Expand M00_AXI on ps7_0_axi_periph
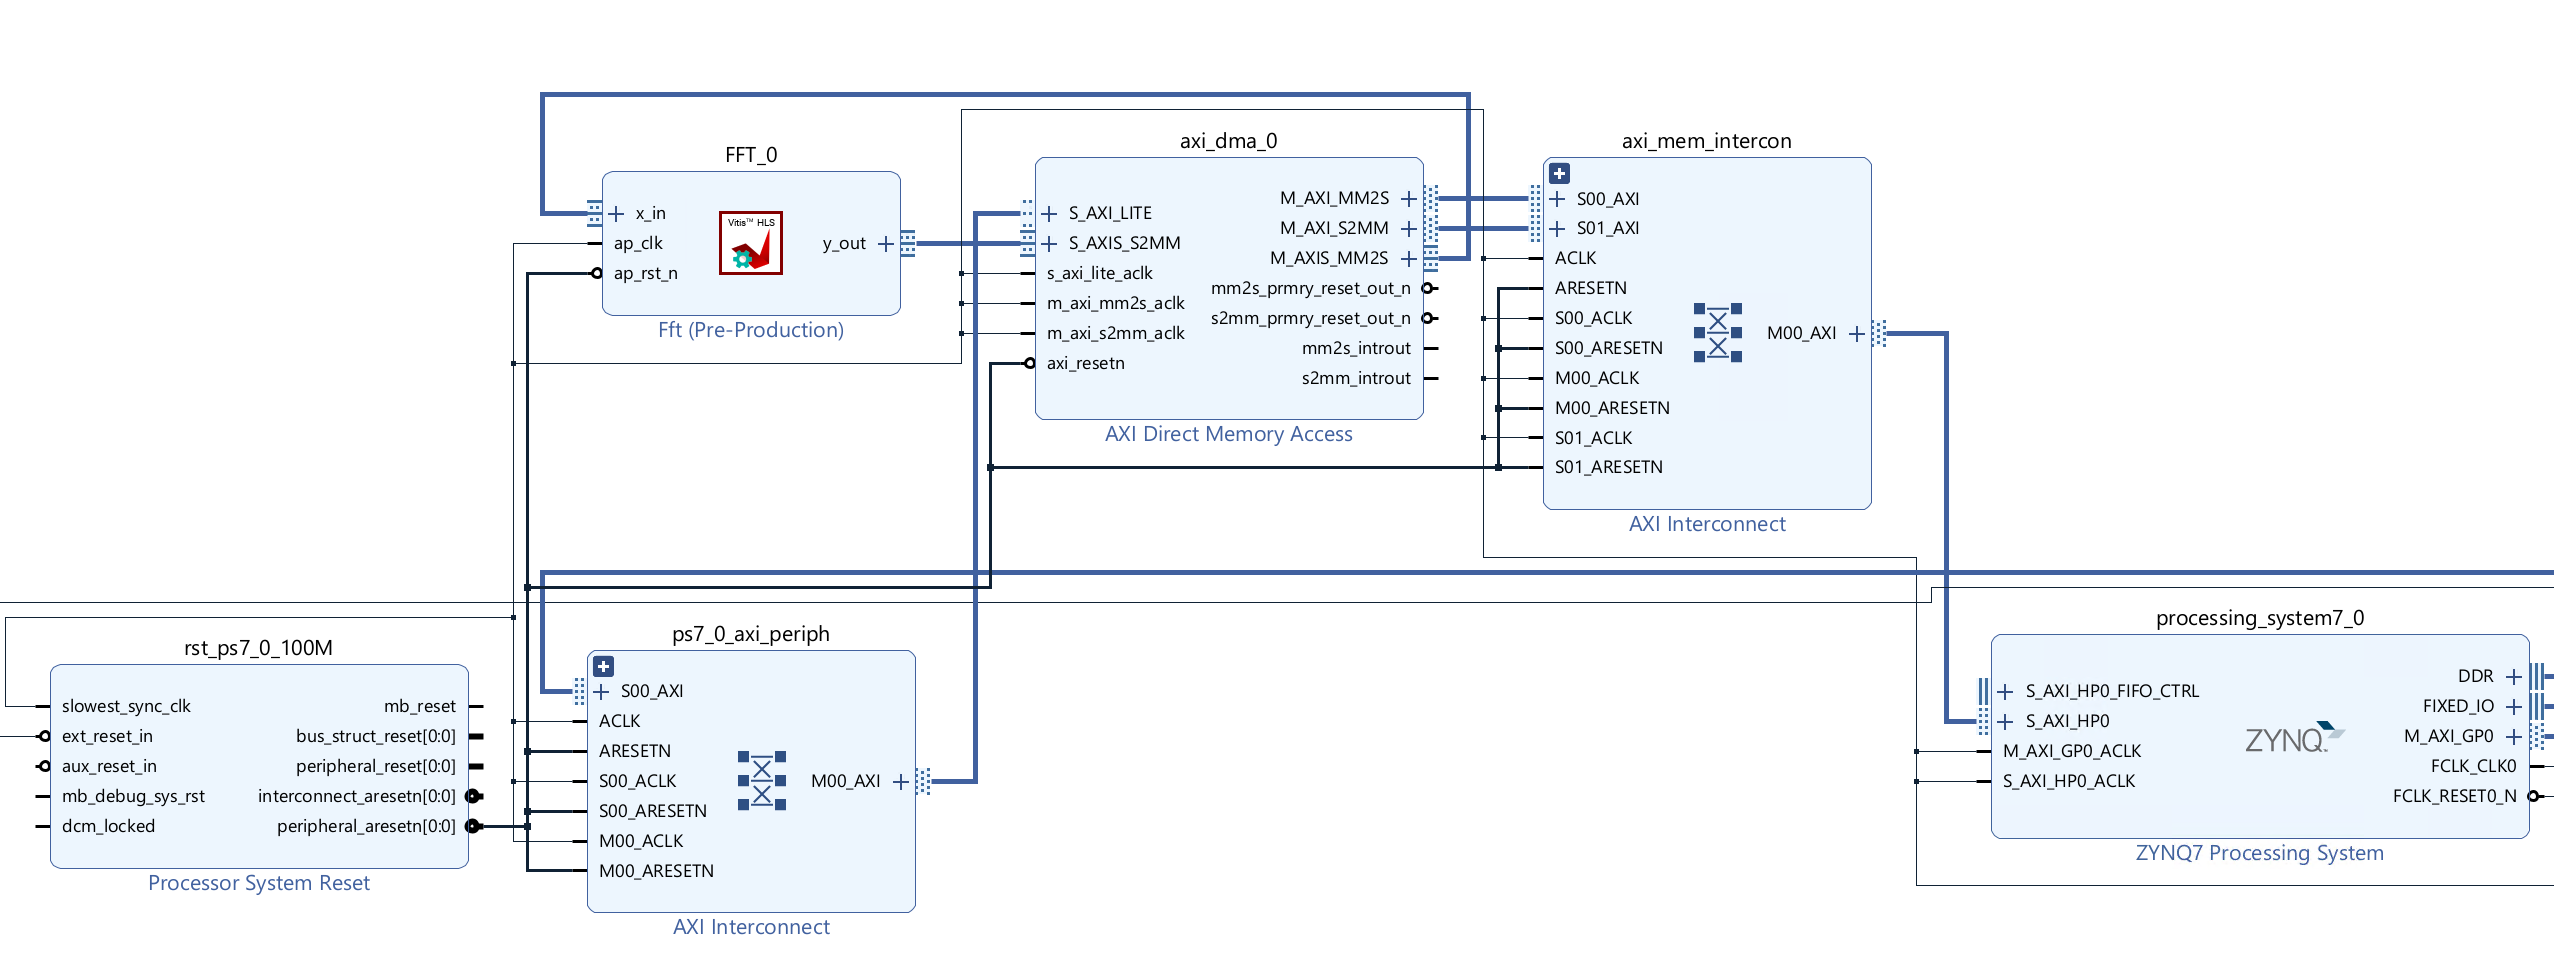 (900, 781)
